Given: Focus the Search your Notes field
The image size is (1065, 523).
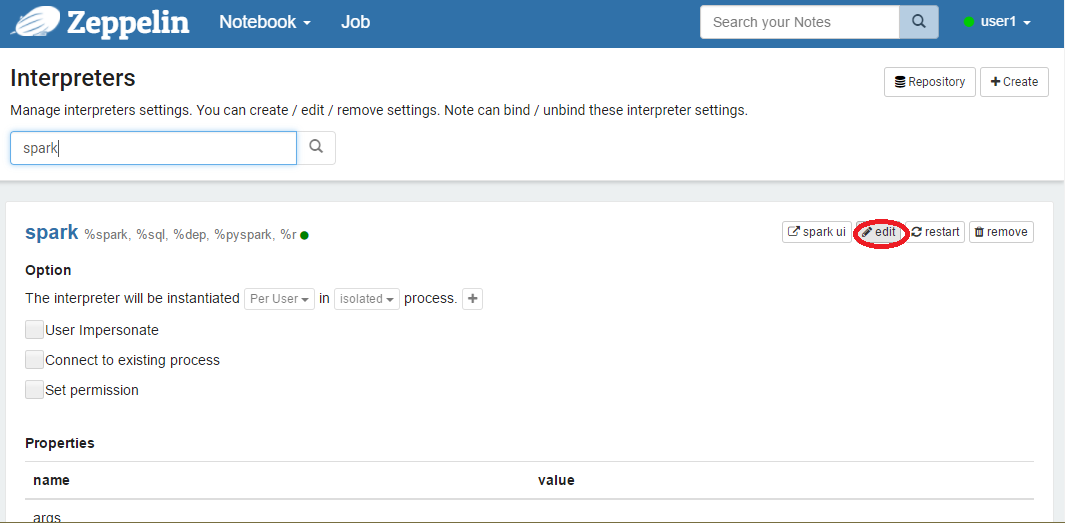Looking at the screenshot, I should coord(799,22).
